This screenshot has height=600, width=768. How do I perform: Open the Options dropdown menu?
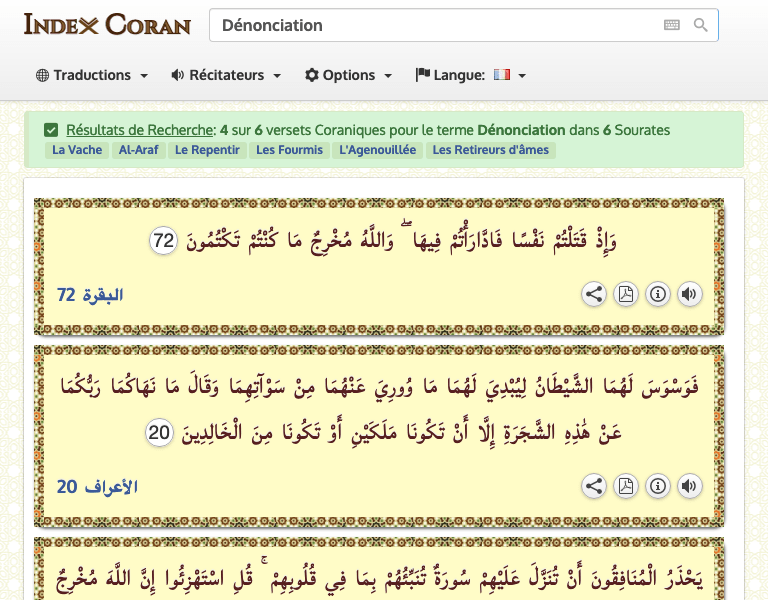[350, 75]
